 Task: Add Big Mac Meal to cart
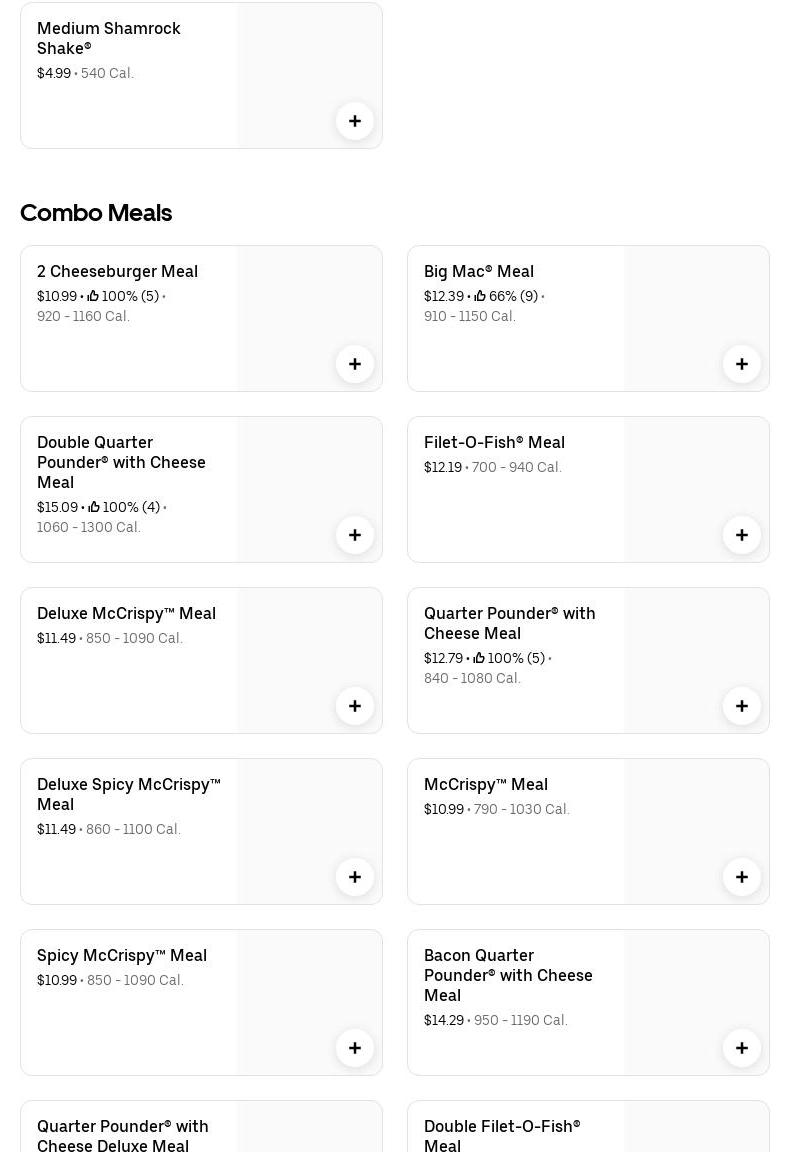pyautogui.click(x=742, y=364)
